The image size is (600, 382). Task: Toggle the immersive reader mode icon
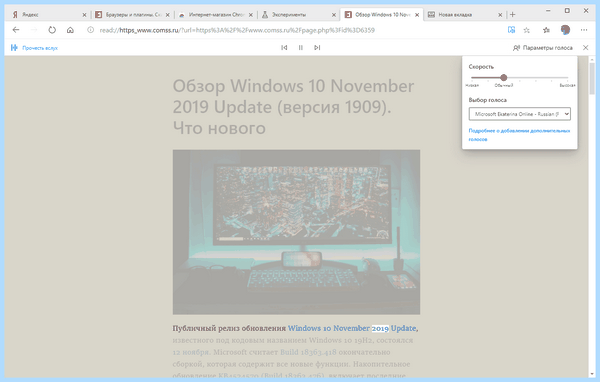click(x=511, y=30)
